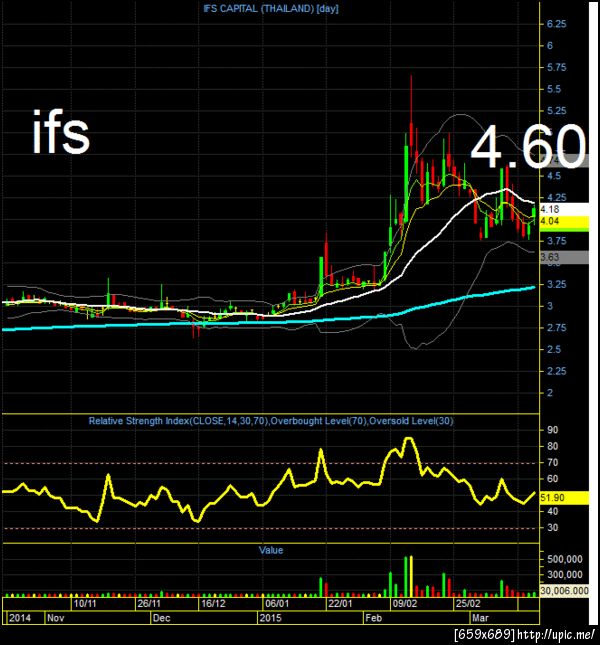Select the 5.75 price axis label
Viewport: 600px width, 645px height.
[x=556, y=67]
